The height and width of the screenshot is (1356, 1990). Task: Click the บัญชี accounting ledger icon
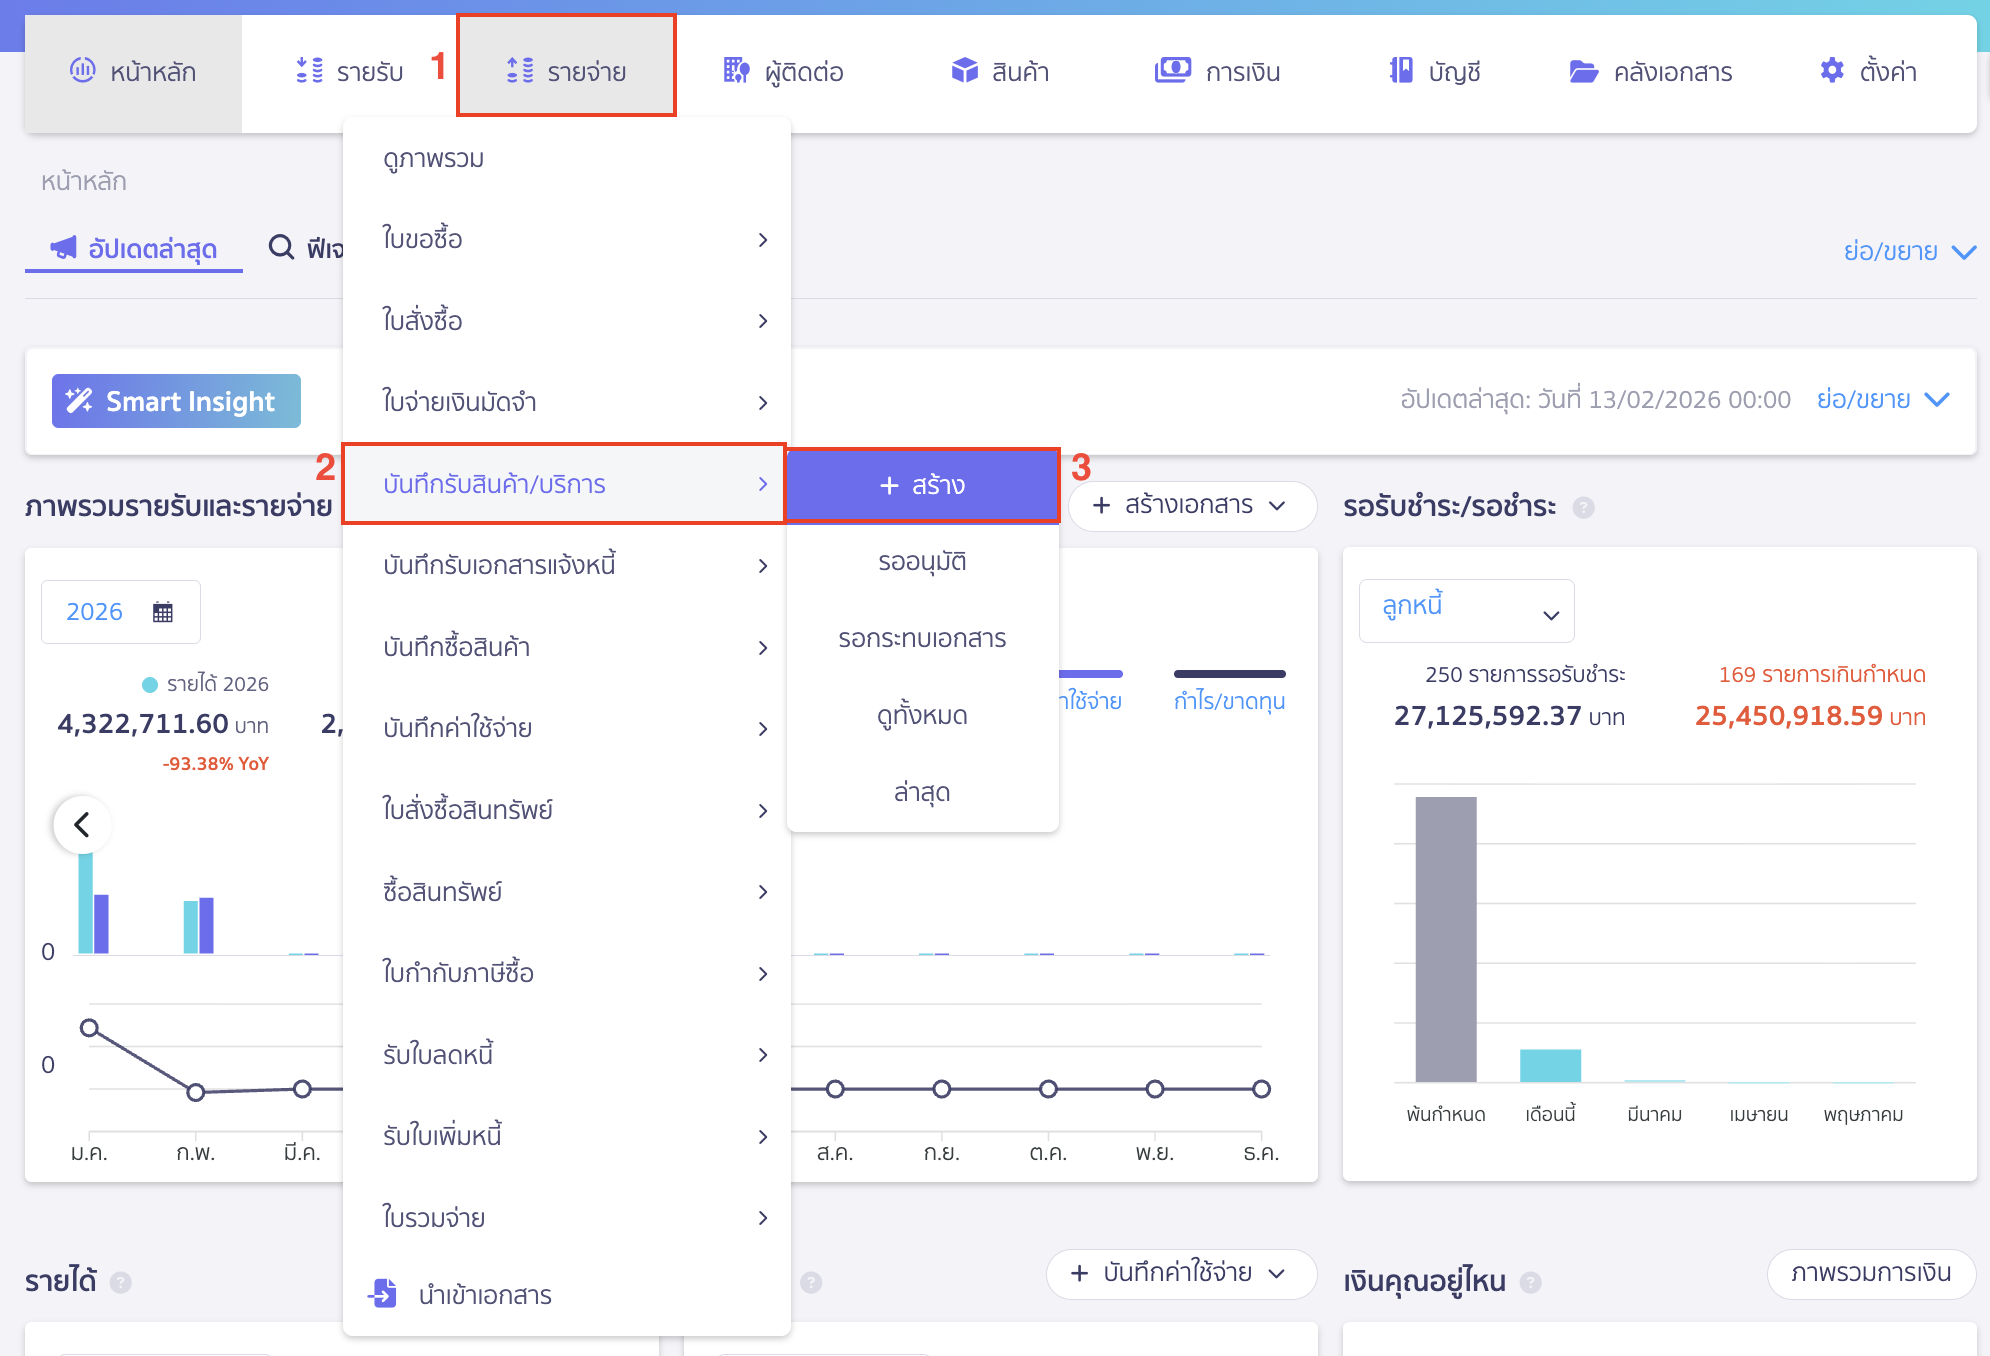pyautogui.click(x=1403, y=70)
